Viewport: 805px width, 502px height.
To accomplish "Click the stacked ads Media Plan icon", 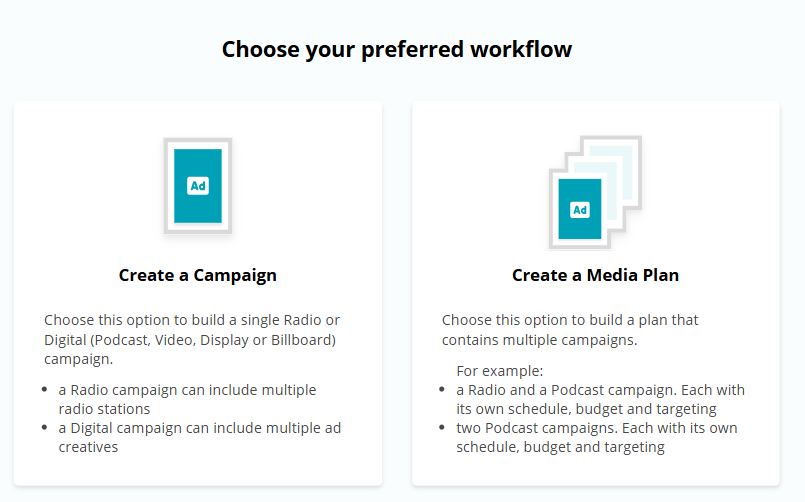I will coord(595,192).
